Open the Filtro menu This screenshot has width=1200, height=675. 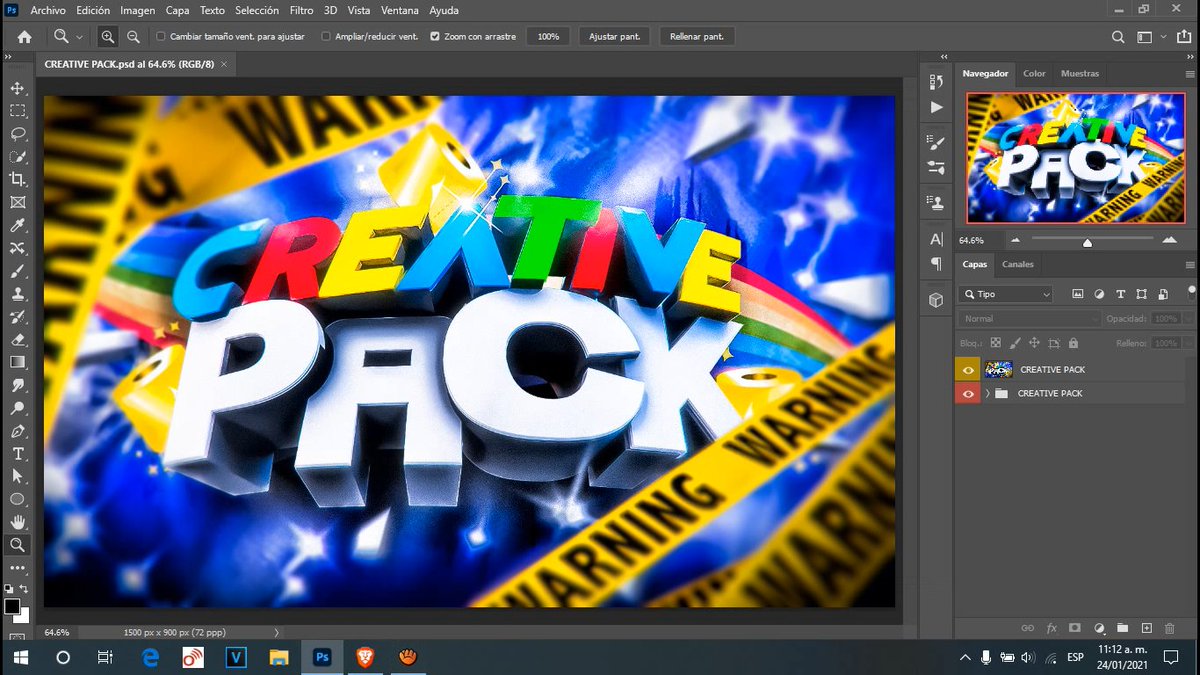pyautogui.click(x=300, y=10)
